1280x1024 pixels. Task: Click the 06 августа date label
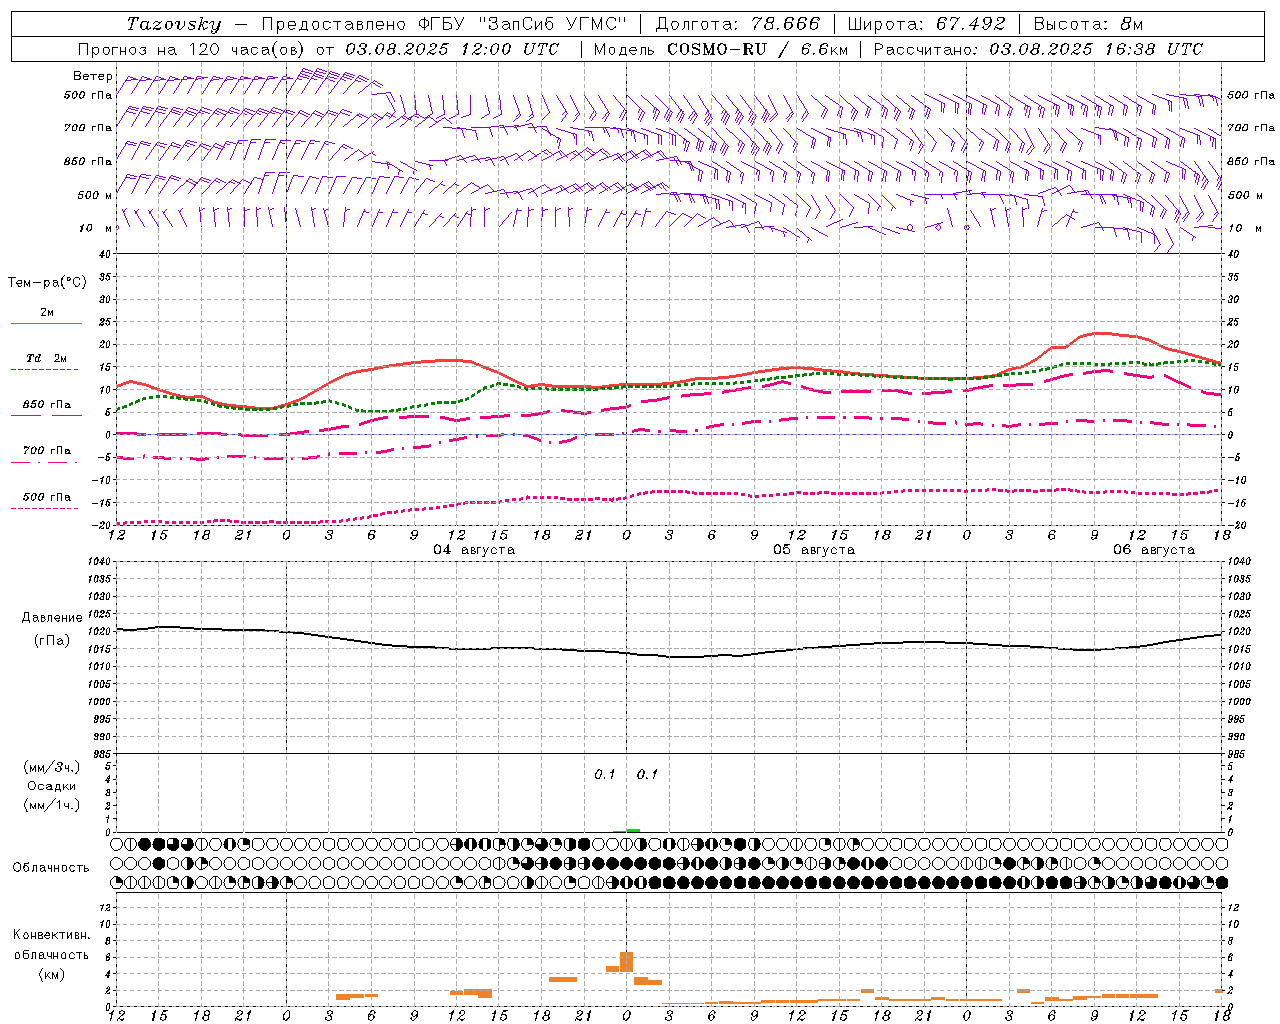pos(1154,550)
